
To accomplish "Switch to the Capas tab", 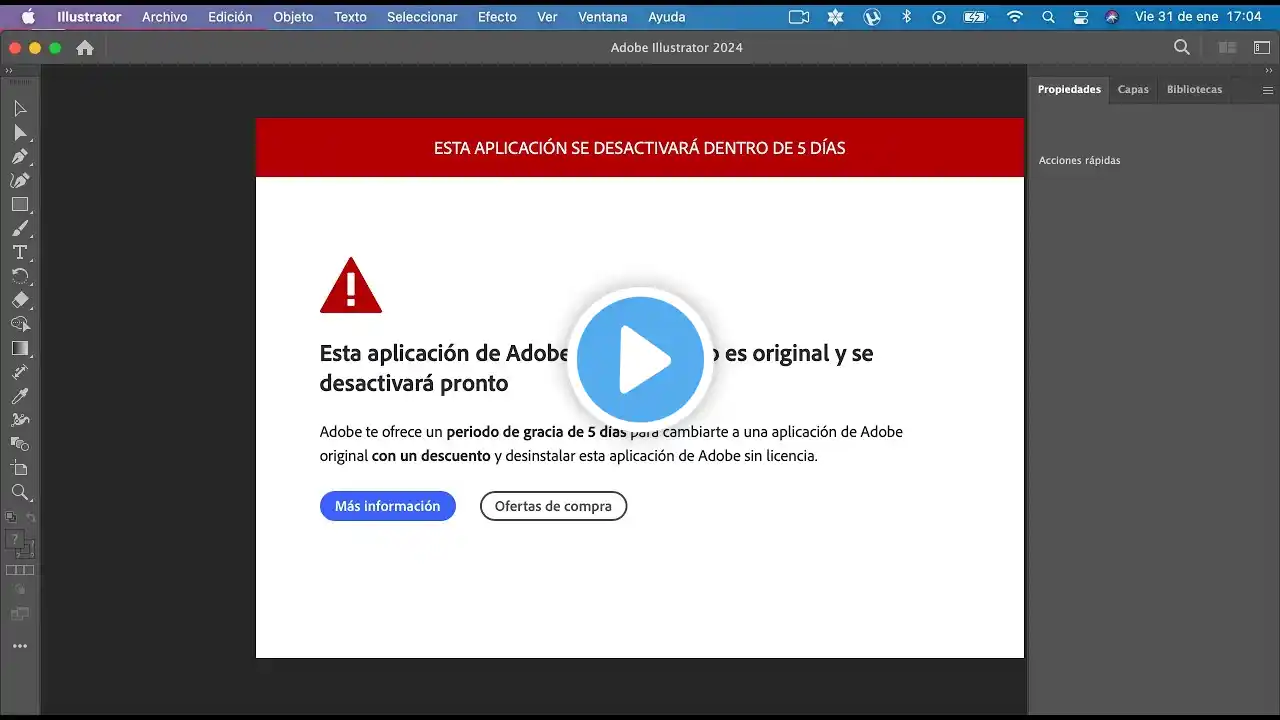I will (x=1133, y=90).
